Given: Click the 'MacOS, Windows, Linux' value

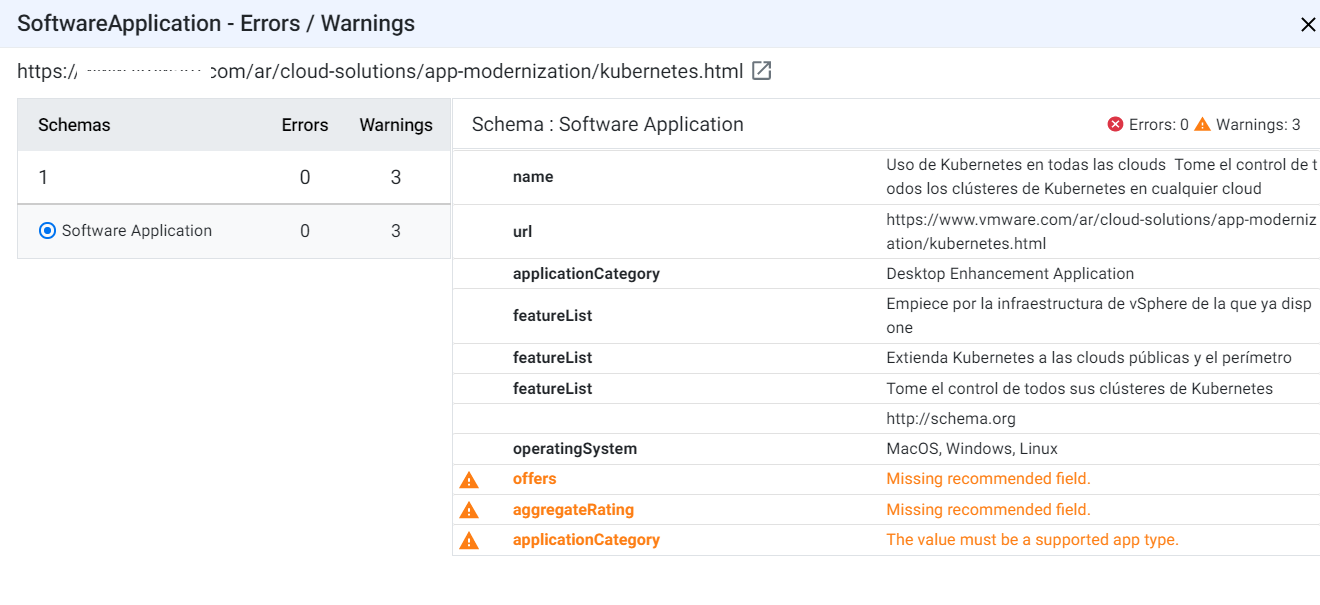Looking at the screenshot, I should [972, 449].
